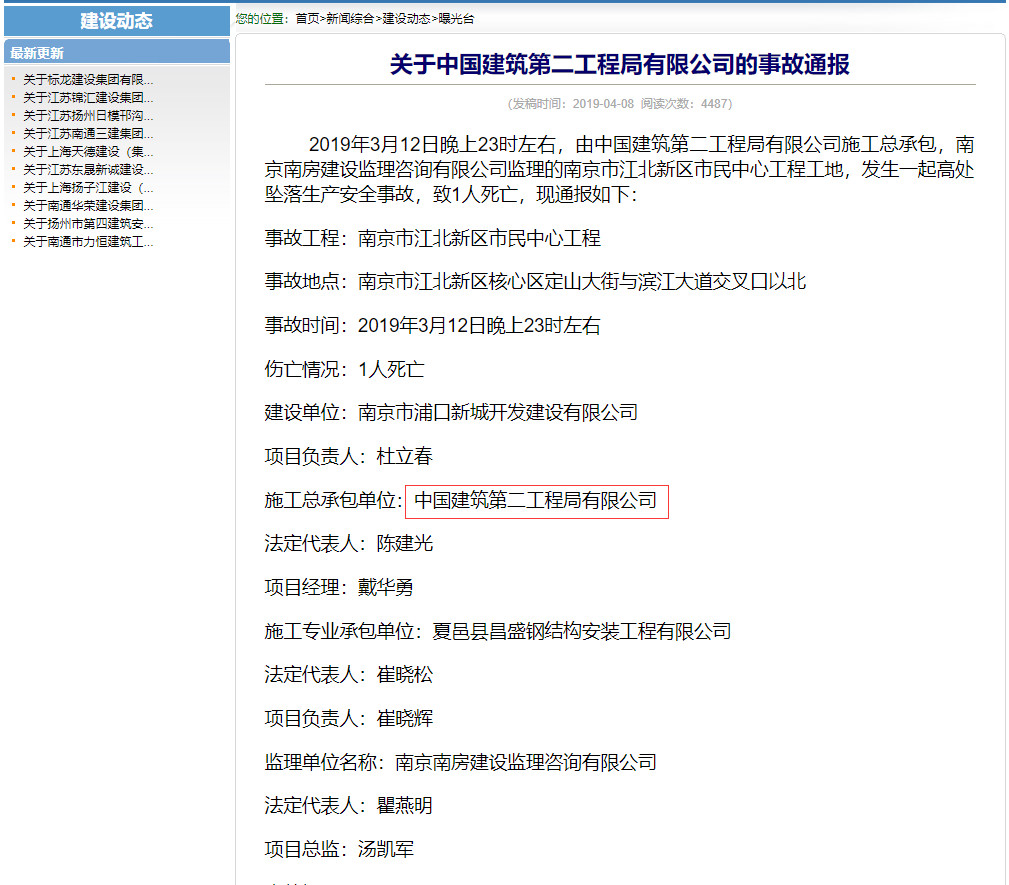Click the read count 4487
Screen dimensions: 1009x885
pos(714,104)
